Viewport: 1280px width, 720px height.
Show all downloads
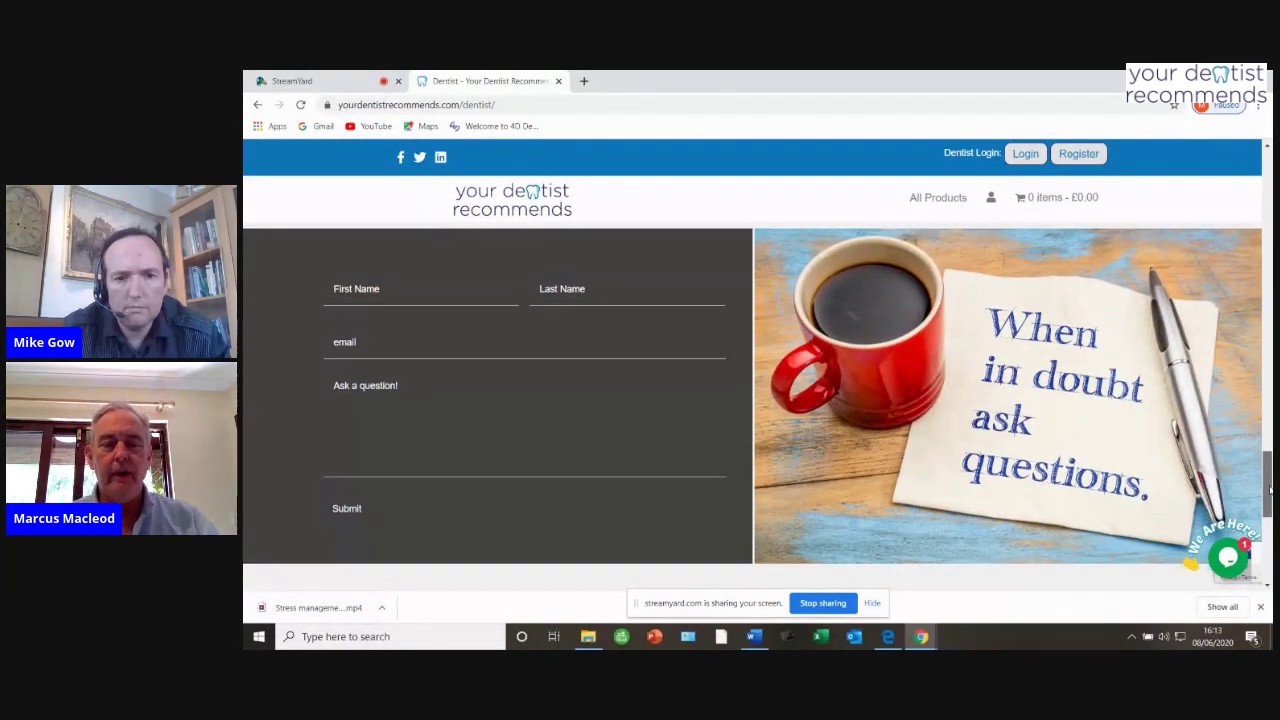pyautogui.click(x=1222, y=607)
